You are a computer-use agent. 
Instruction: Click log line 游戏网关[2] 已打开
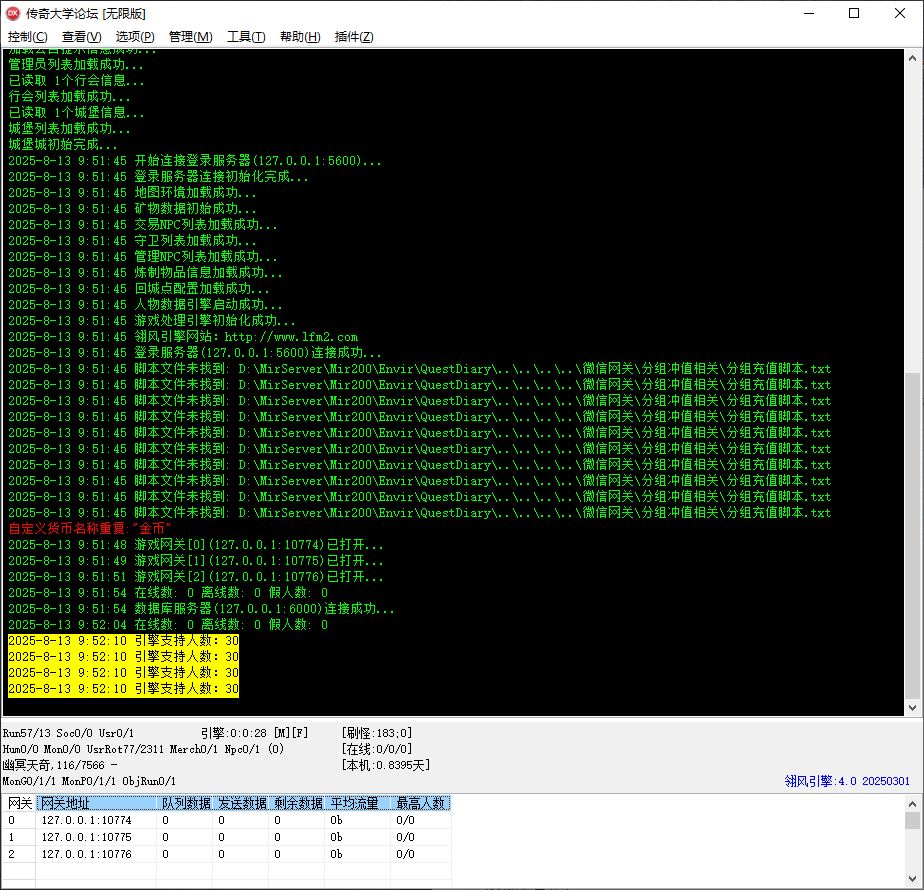[x=196, y=576]
